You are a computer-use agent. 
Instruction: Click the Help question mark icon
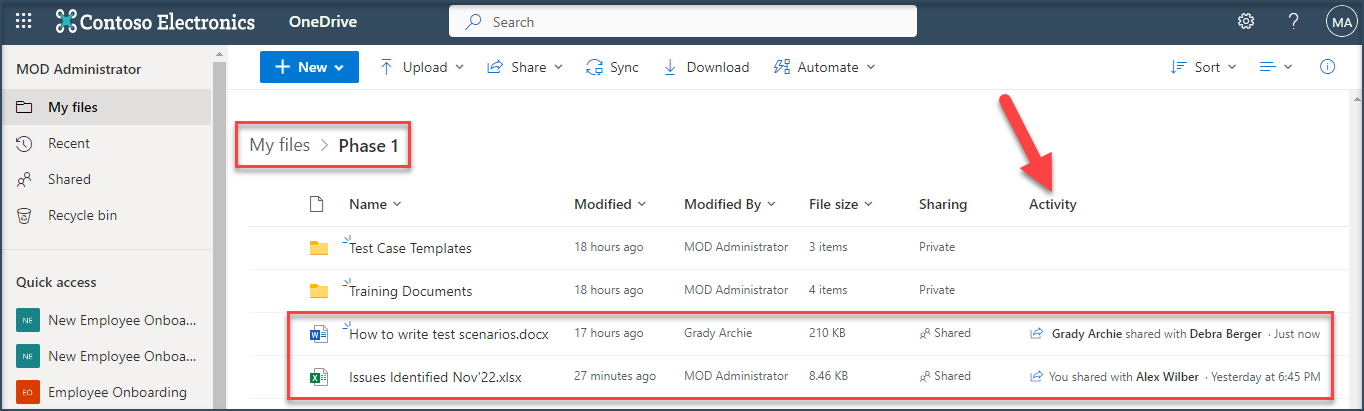point(1293,21)
